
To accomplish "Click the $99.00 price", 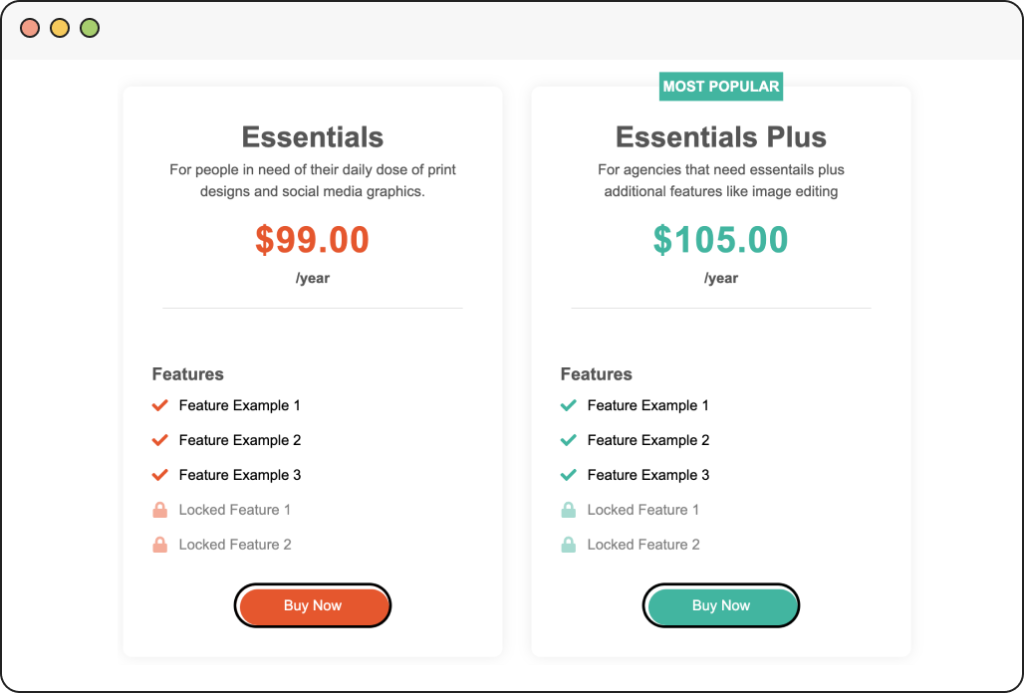I will click(312, 240).
